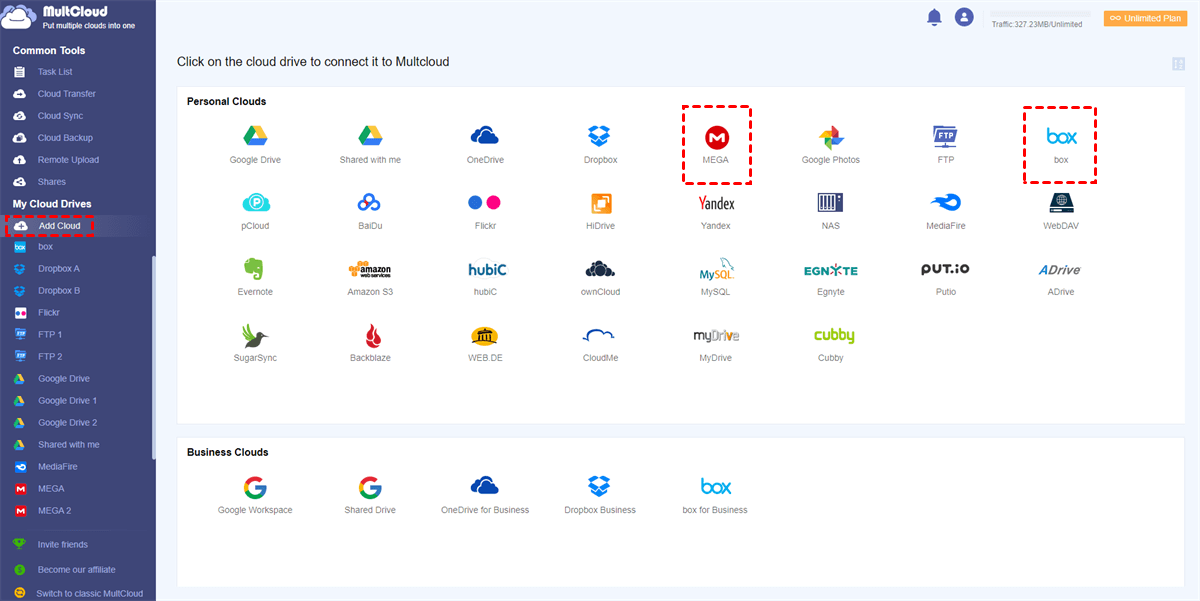1200x601 pixels.
Task: Select Putio cloud
Action: (946, 277)
